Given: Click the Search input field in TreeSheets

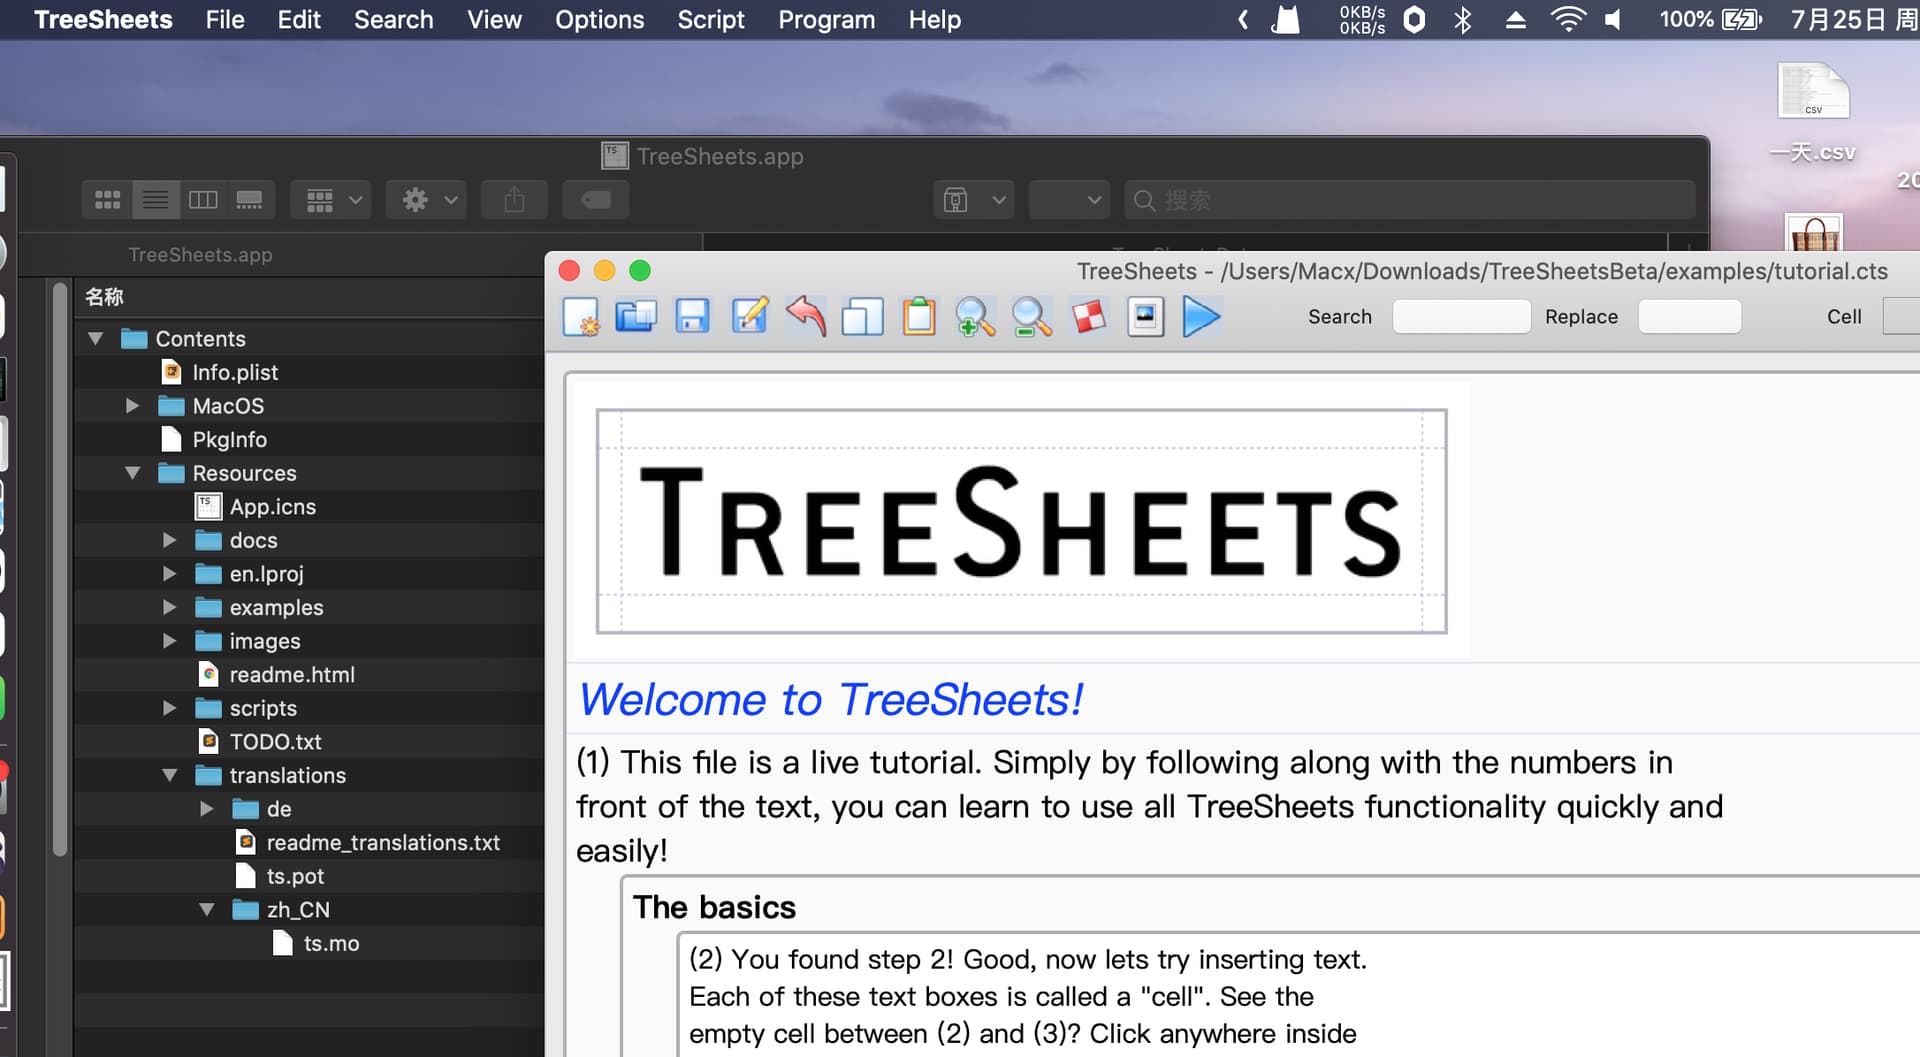Looking at the screenshot, I should [1460, 317].
